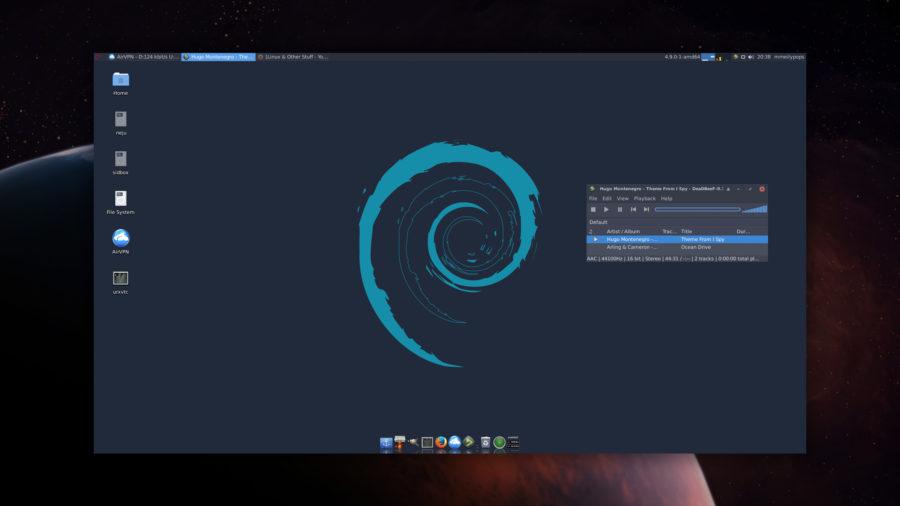Click the DeaDBeeF seek bar
Viewport: 900px width, 506px height.
(697, 209)
